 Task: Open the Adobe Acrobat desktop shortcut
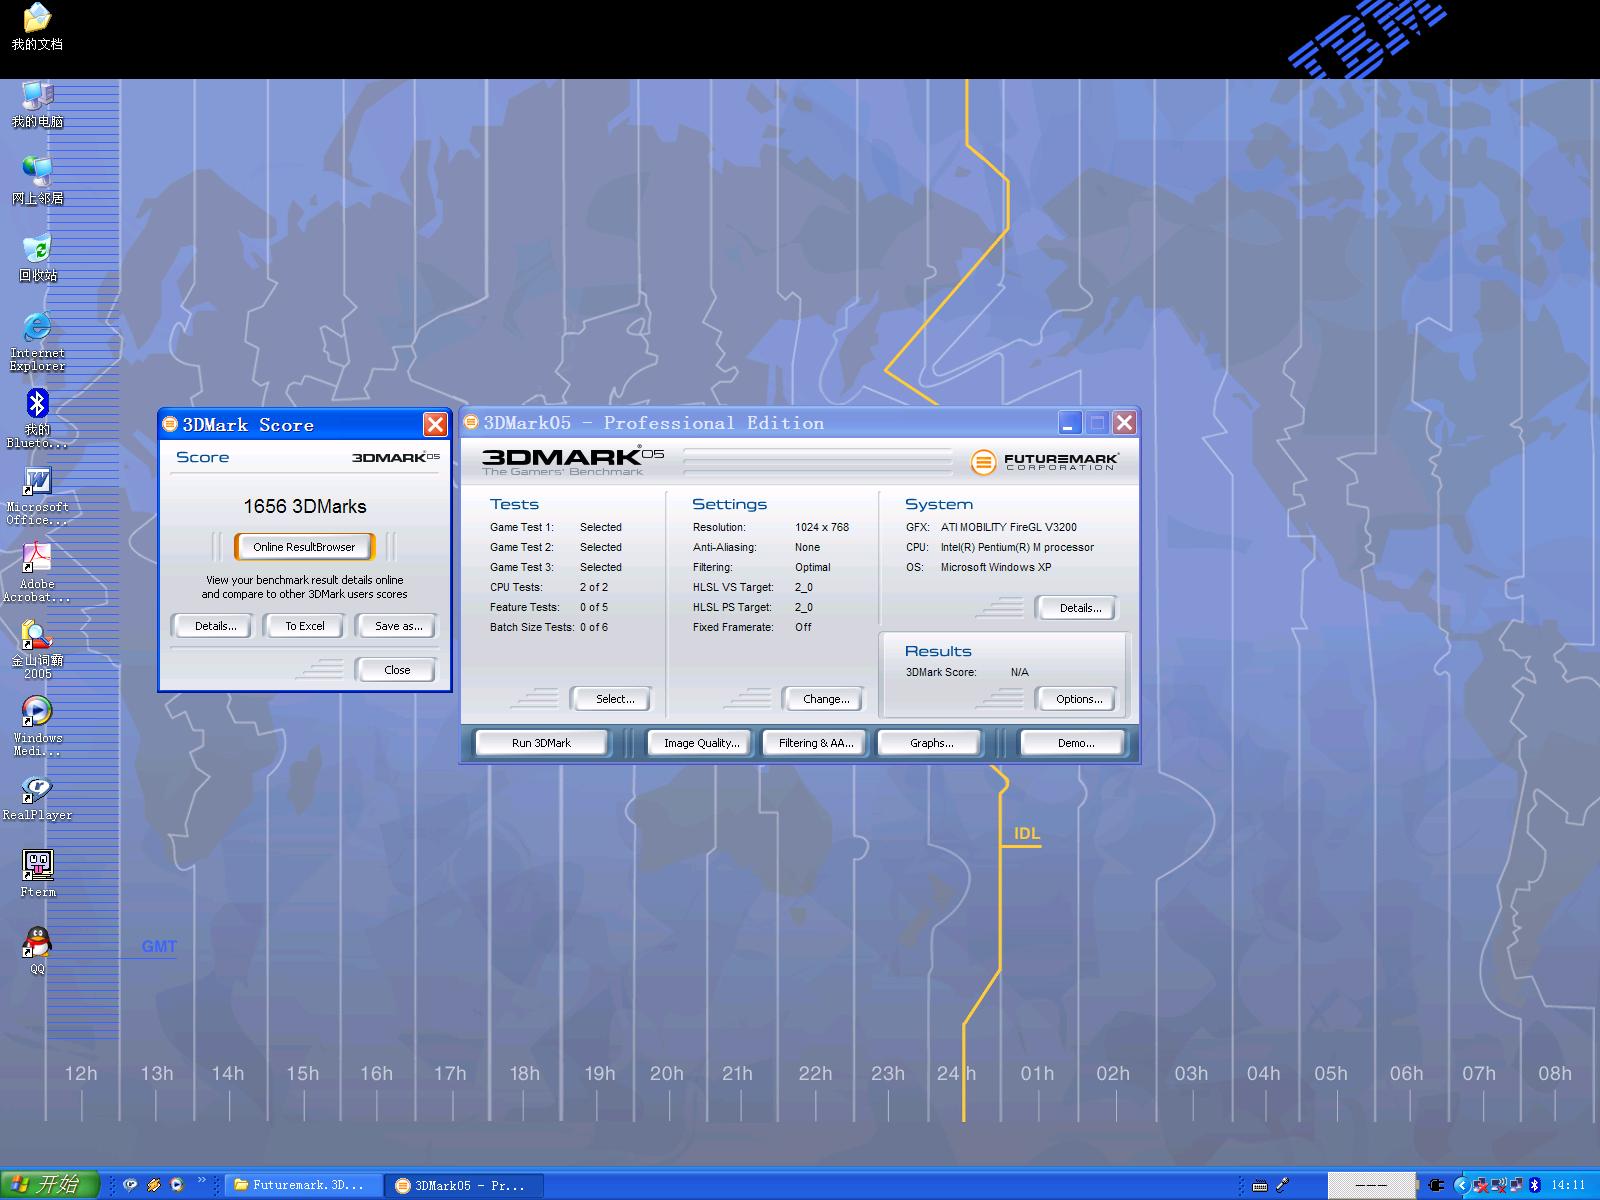point(37,558)
